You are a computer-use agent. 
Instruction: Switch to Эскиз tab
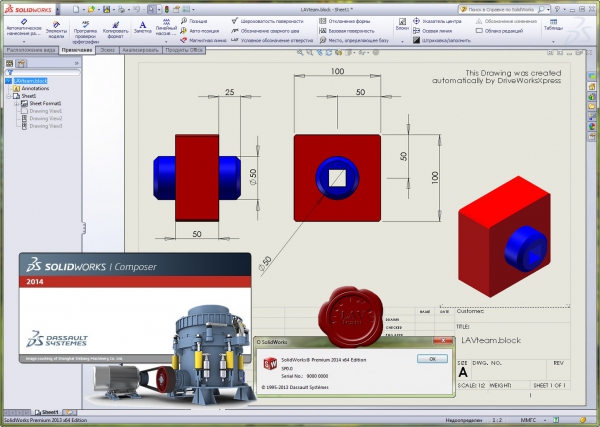107,50
